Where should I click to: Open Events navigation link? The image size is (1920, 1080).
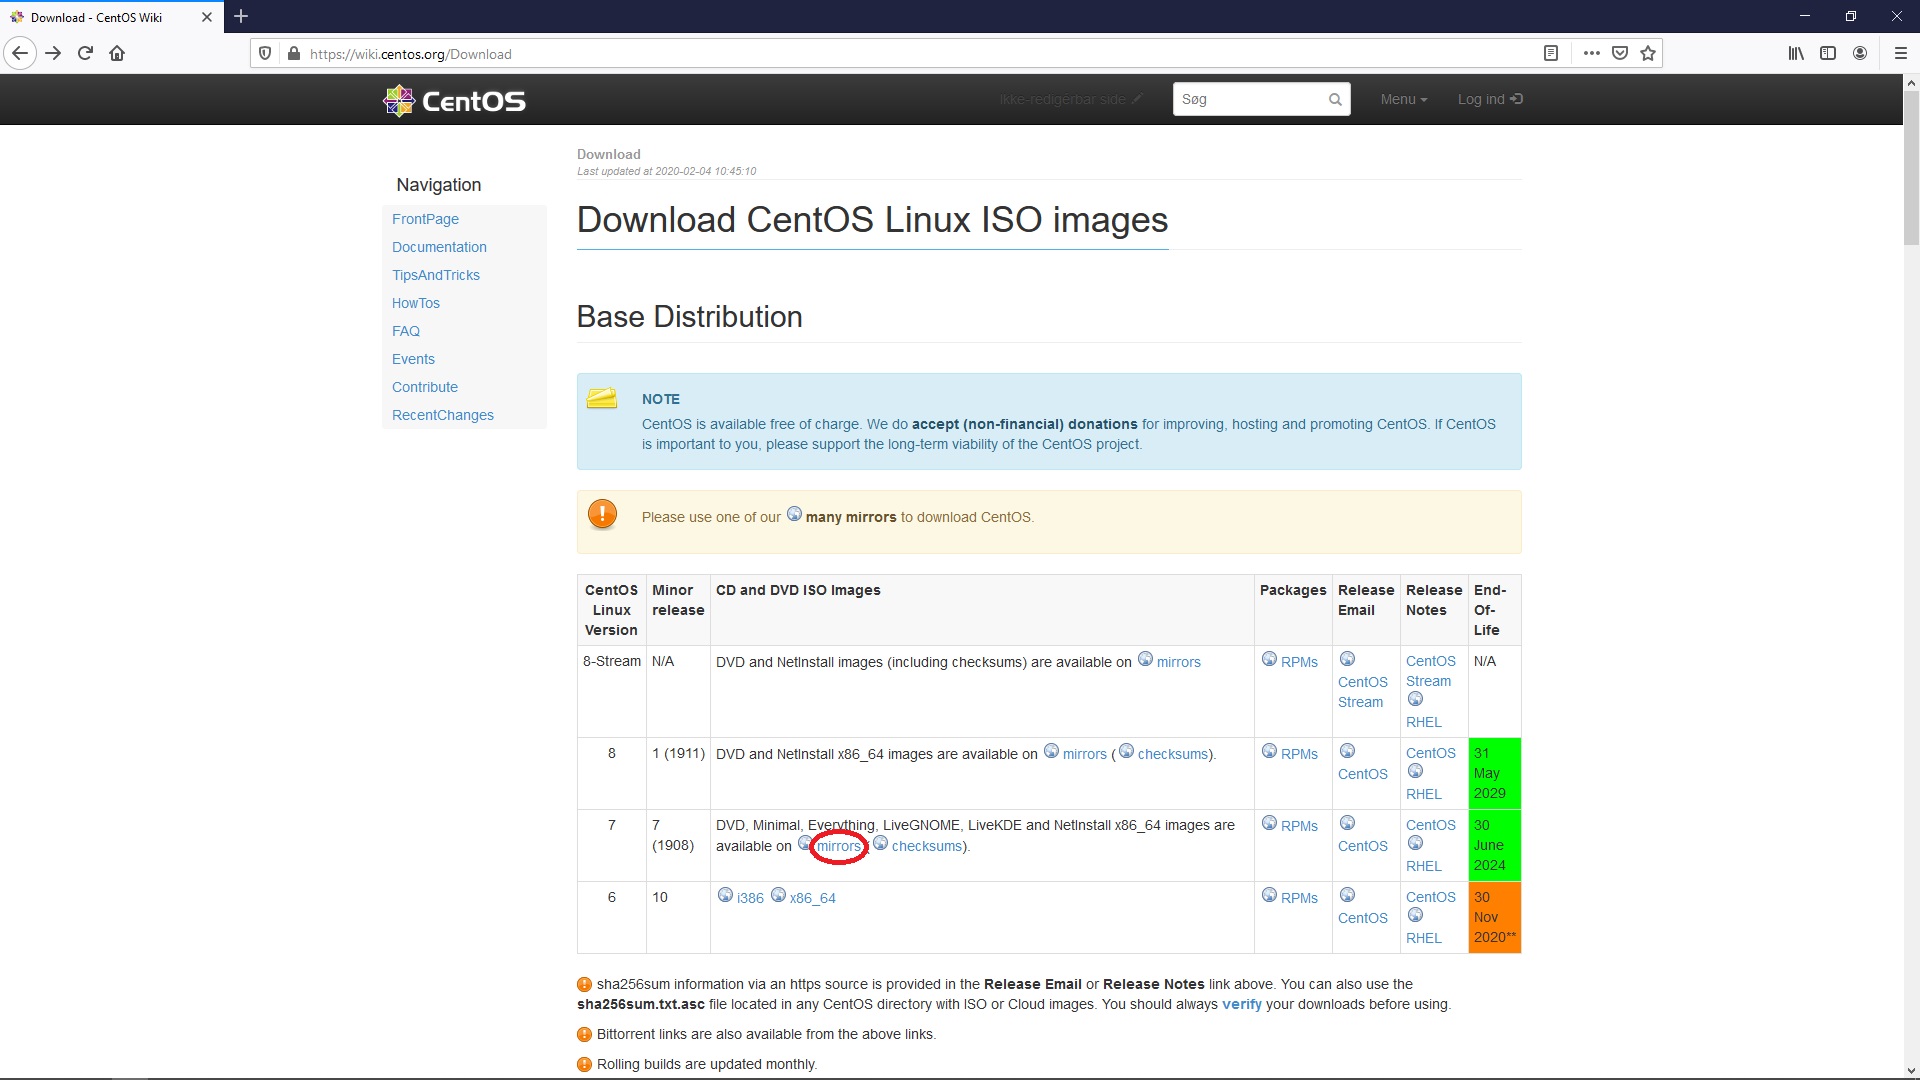click(x=413, y=359)
